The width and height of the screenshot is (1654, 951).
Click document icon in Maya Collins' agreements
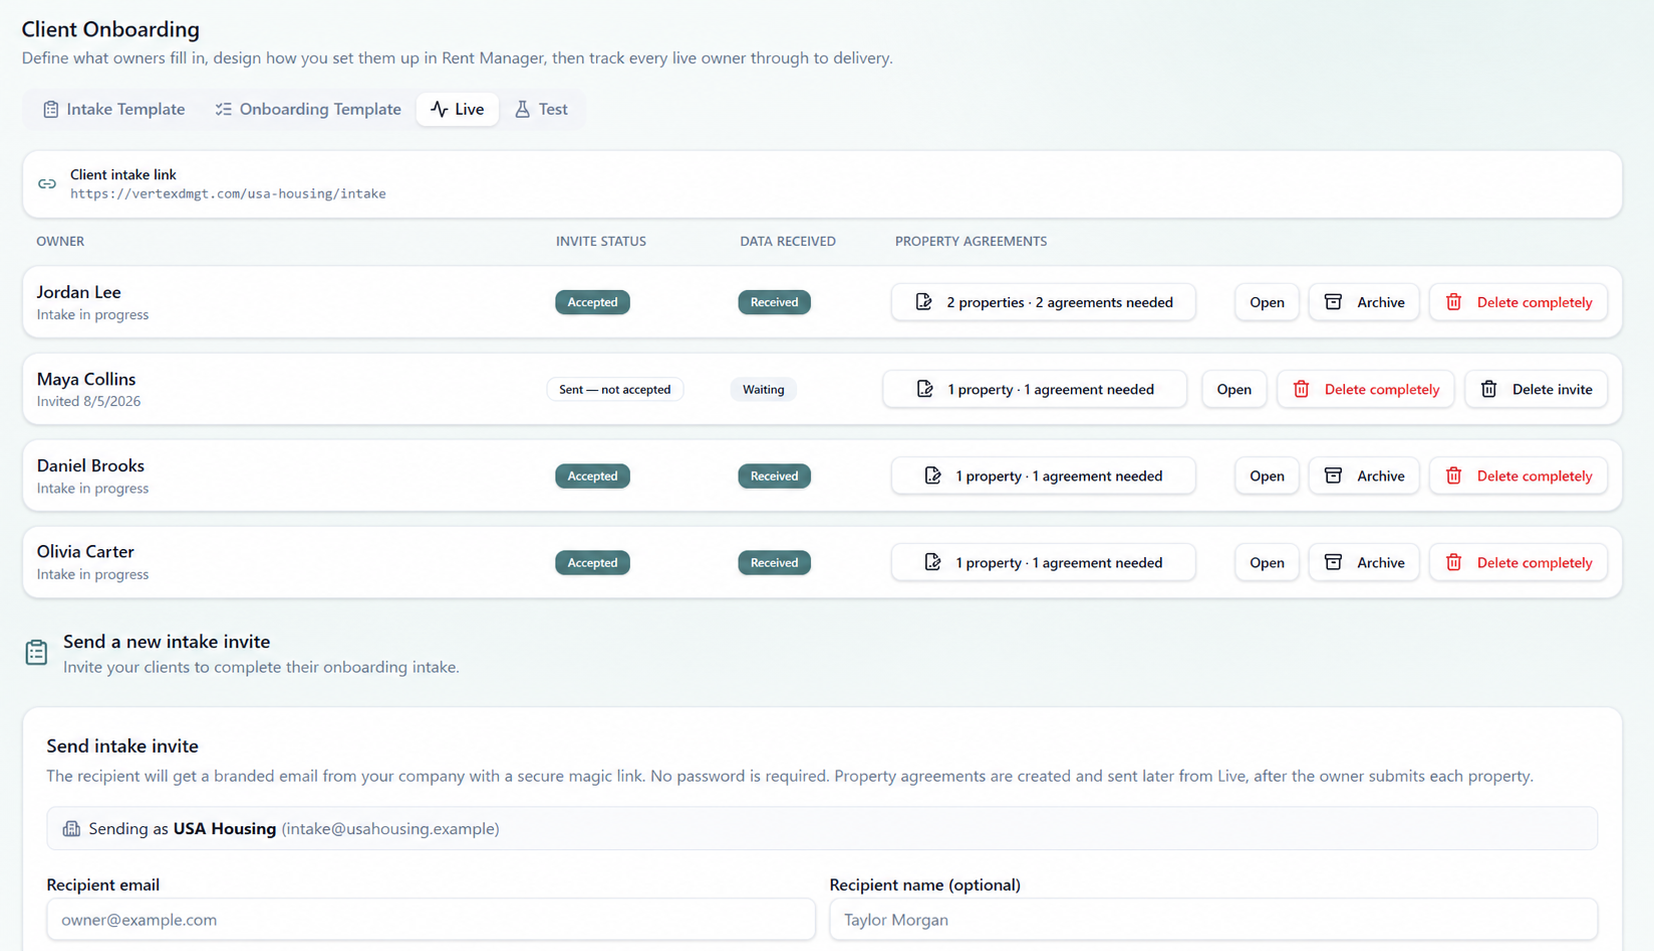(x=925, y=389)
